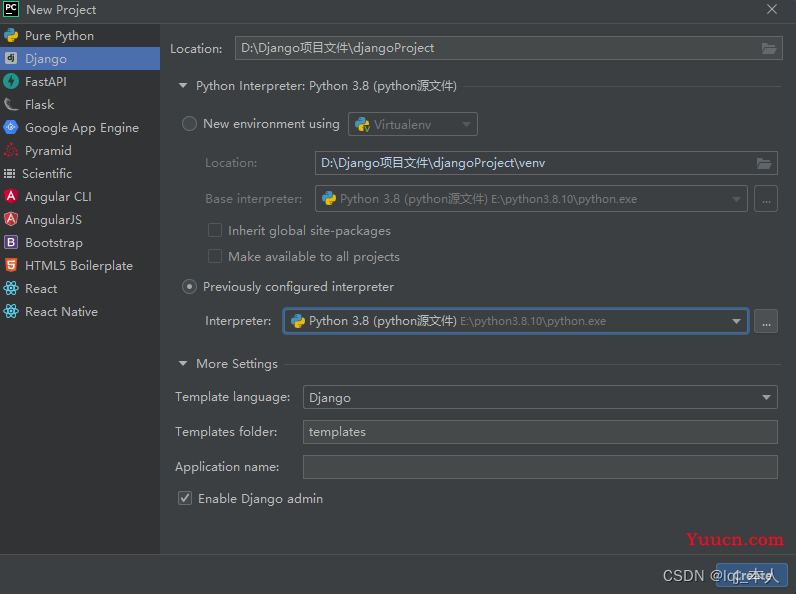The image size is (796, 594).
Task: Select the Pure Python project type icon
Action: pyautogui.click(x=11, y=36)
